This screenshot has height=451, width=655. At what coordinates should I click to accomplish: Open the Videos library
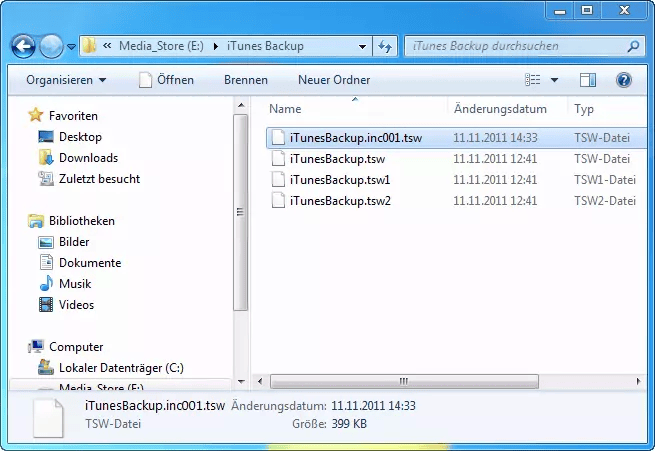click(x=76, y=304)
